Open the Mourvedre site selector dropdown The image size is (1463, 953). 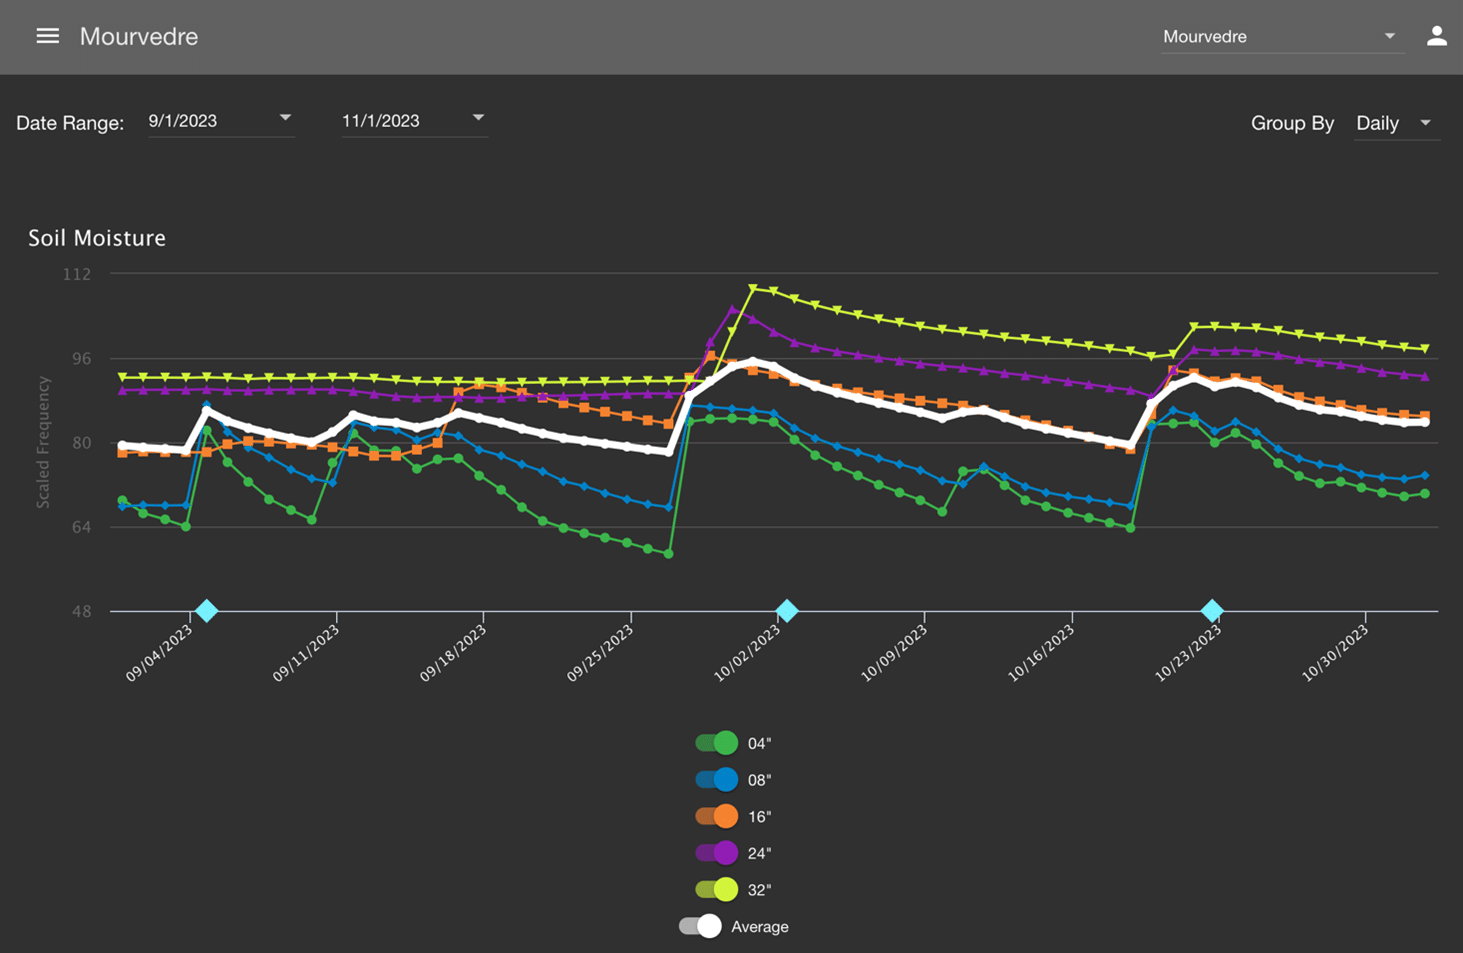click(x=1279, y=37)
